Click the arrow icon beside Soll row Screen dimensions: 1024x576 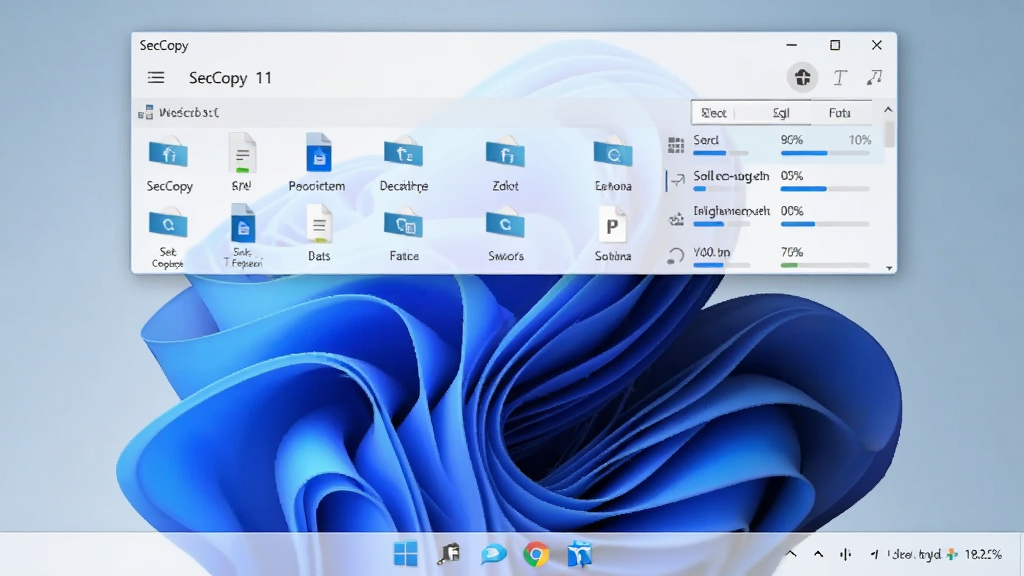coord(677,181)
